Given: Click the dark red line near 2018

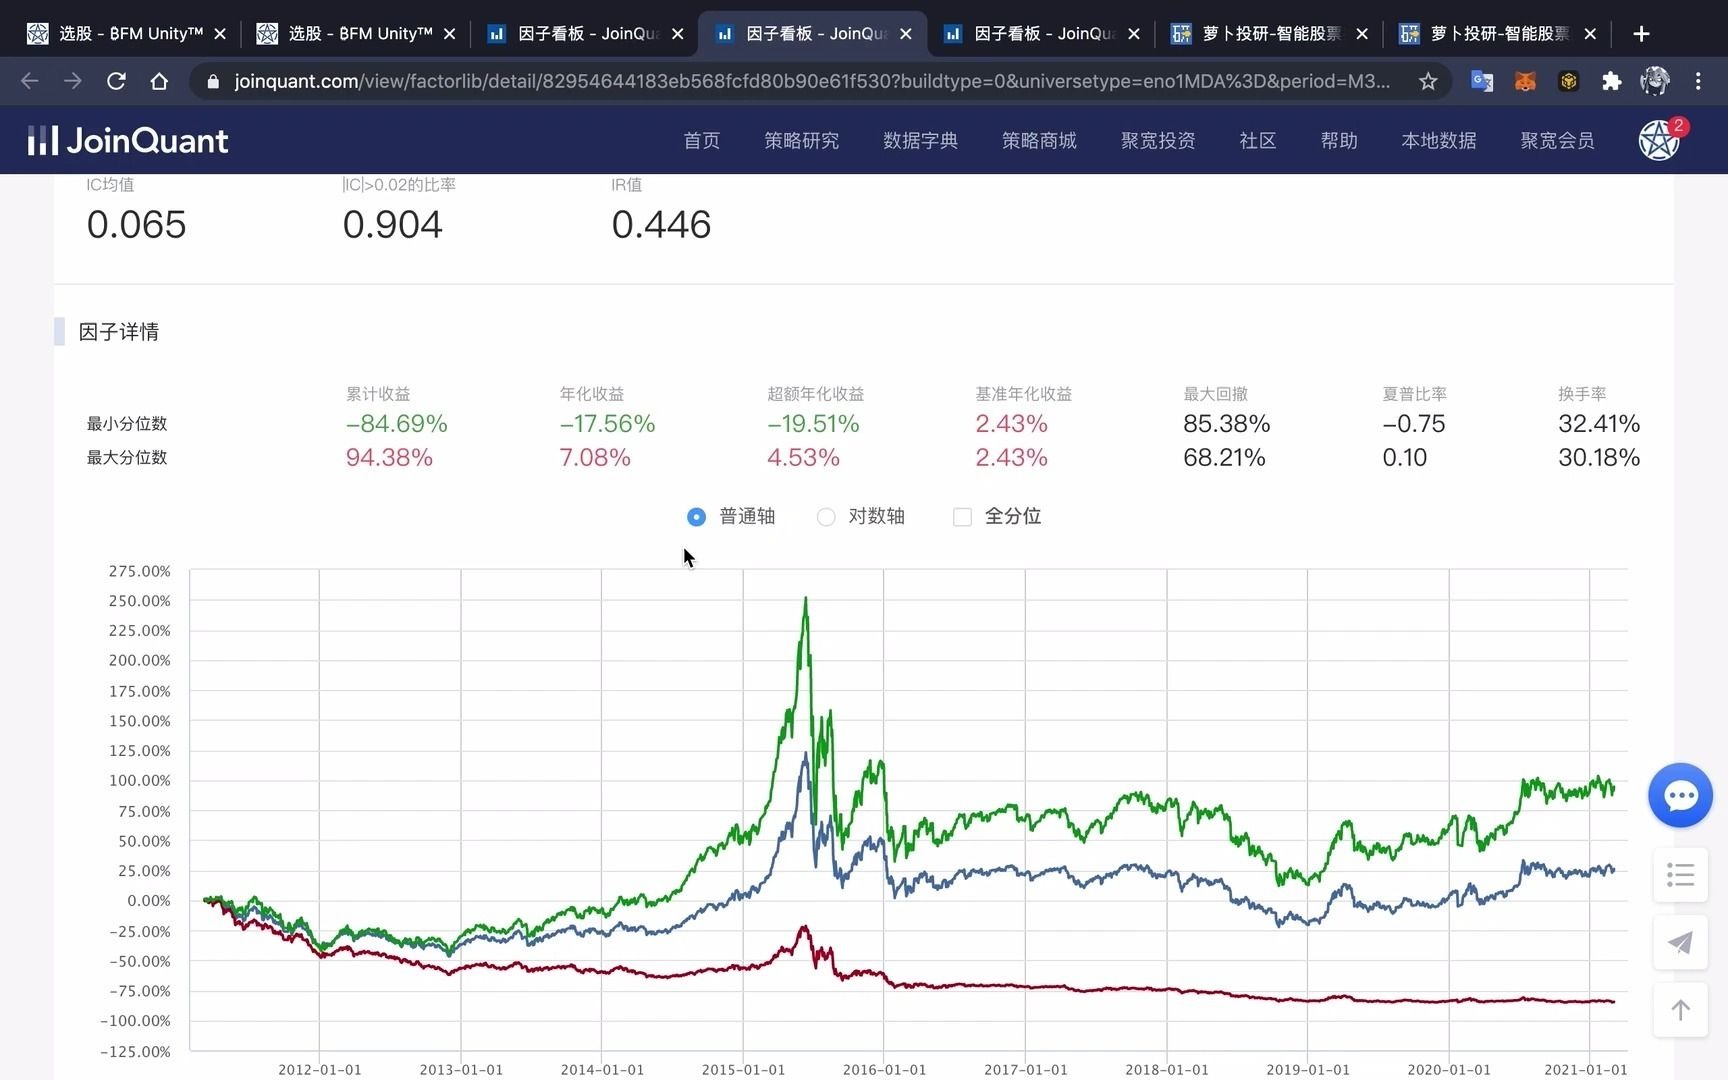Looking at the screenshot, I should tap(1167, 989).
